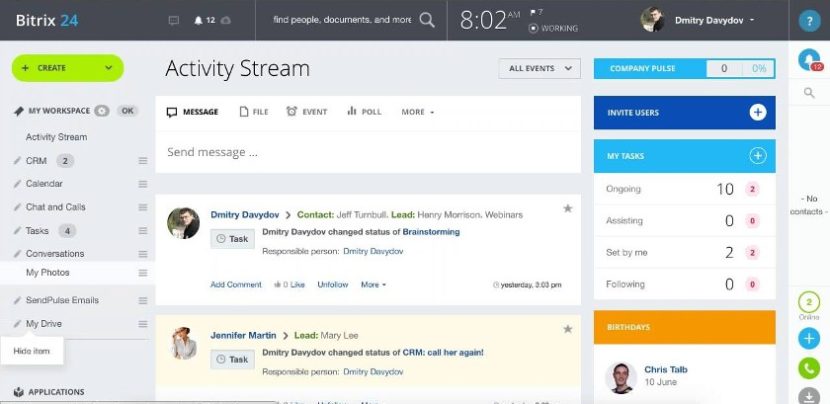The width and height of the screenshot is (830, 404).
Task: Click the Send message input field
Action: (368, 152)
